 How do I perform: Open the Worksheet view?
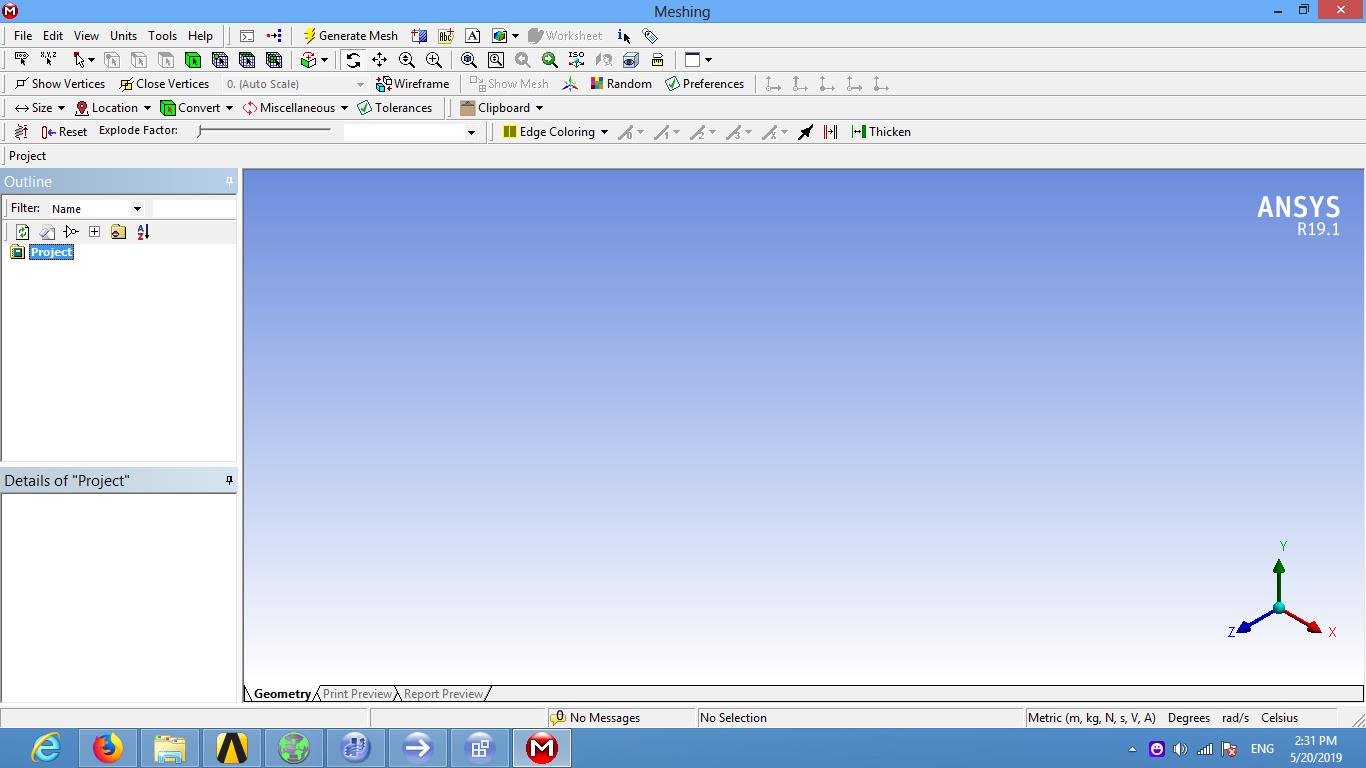click(566, 35)
